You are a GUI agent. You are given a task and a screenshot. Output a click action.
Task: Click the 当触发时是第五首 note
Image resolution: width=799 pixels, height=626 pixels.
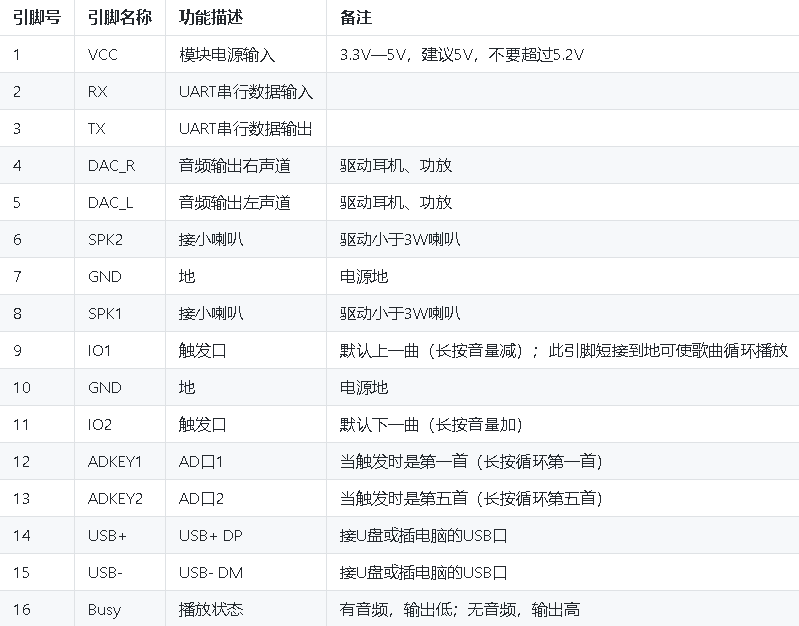(x=471, y=499)
